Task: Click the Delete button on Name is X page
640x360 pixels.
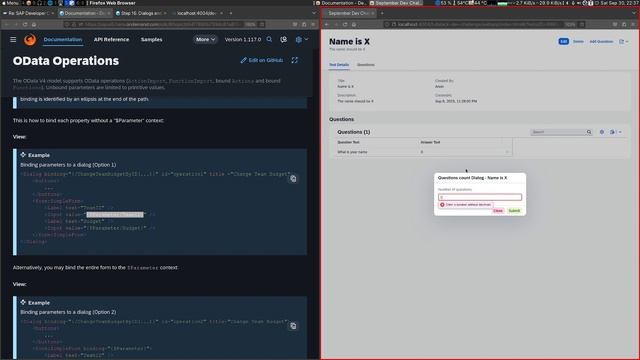Action: (578, 42)
